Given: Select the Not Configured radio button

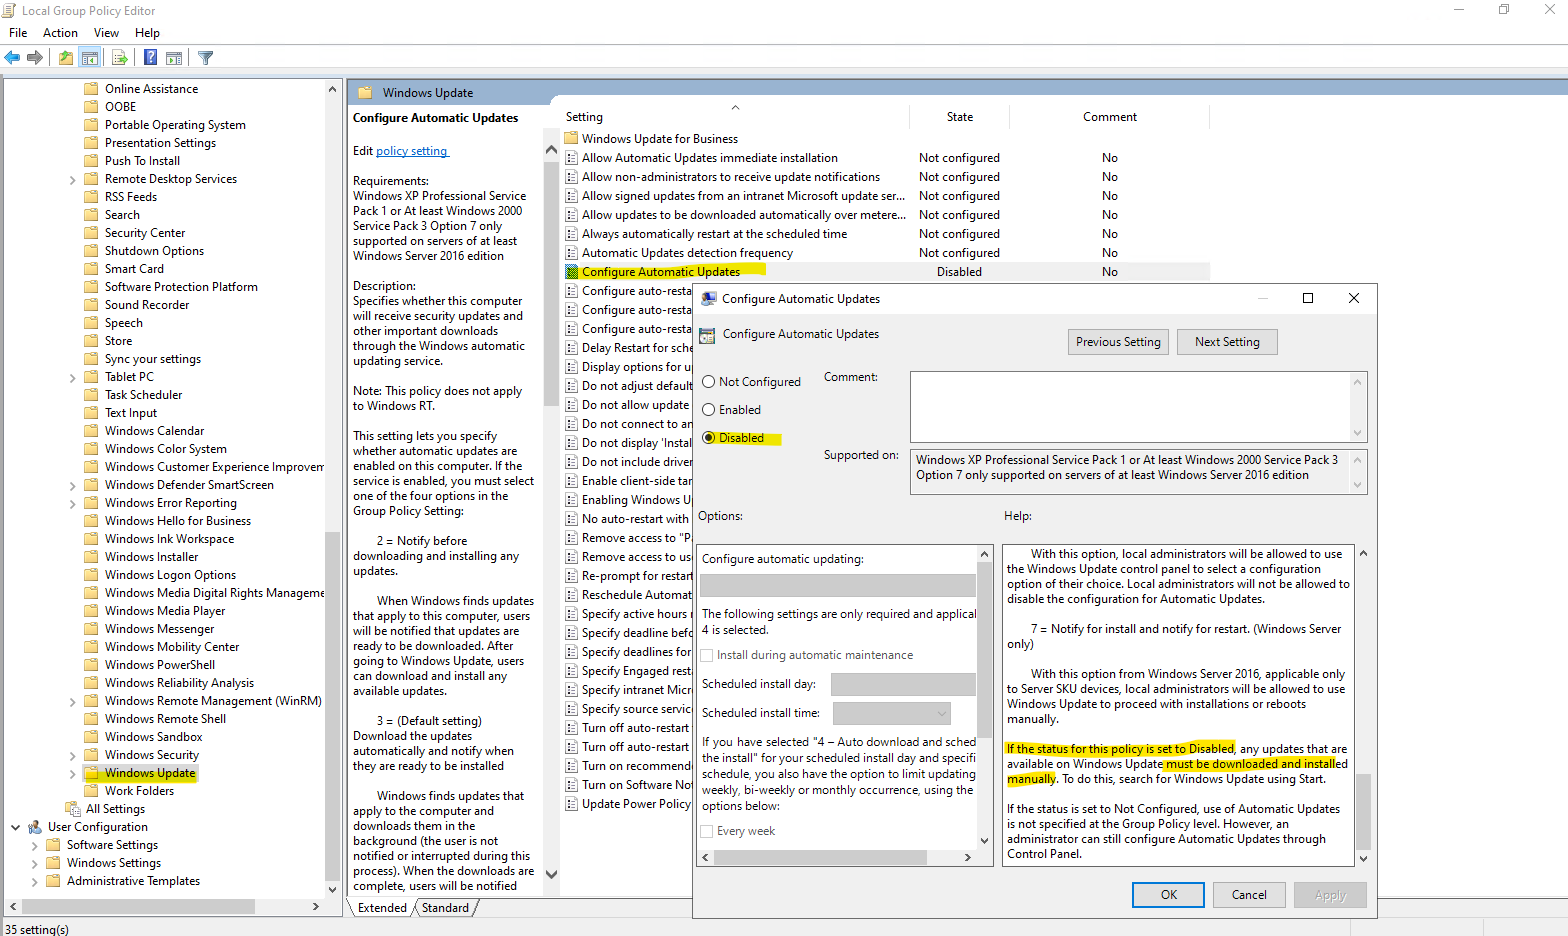Looking at the screenshot, I should tap(709, 382).
